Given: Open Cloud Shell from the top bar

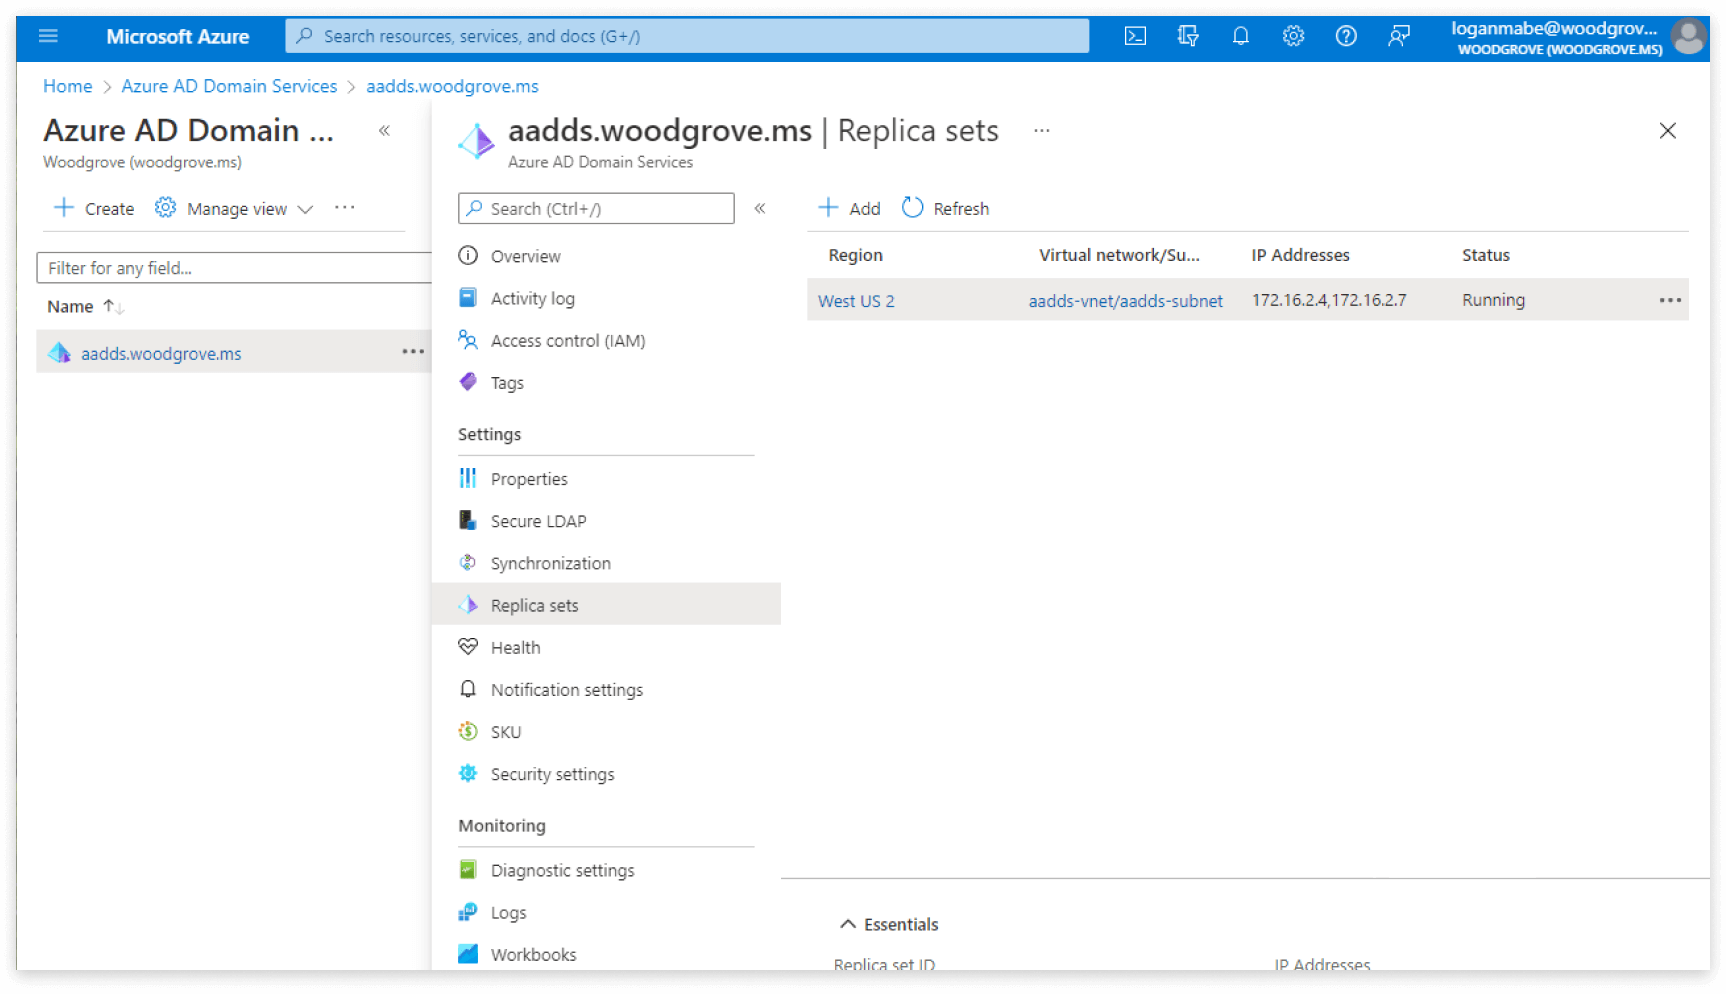Looking at the screenshot, I should [1135, 36].
